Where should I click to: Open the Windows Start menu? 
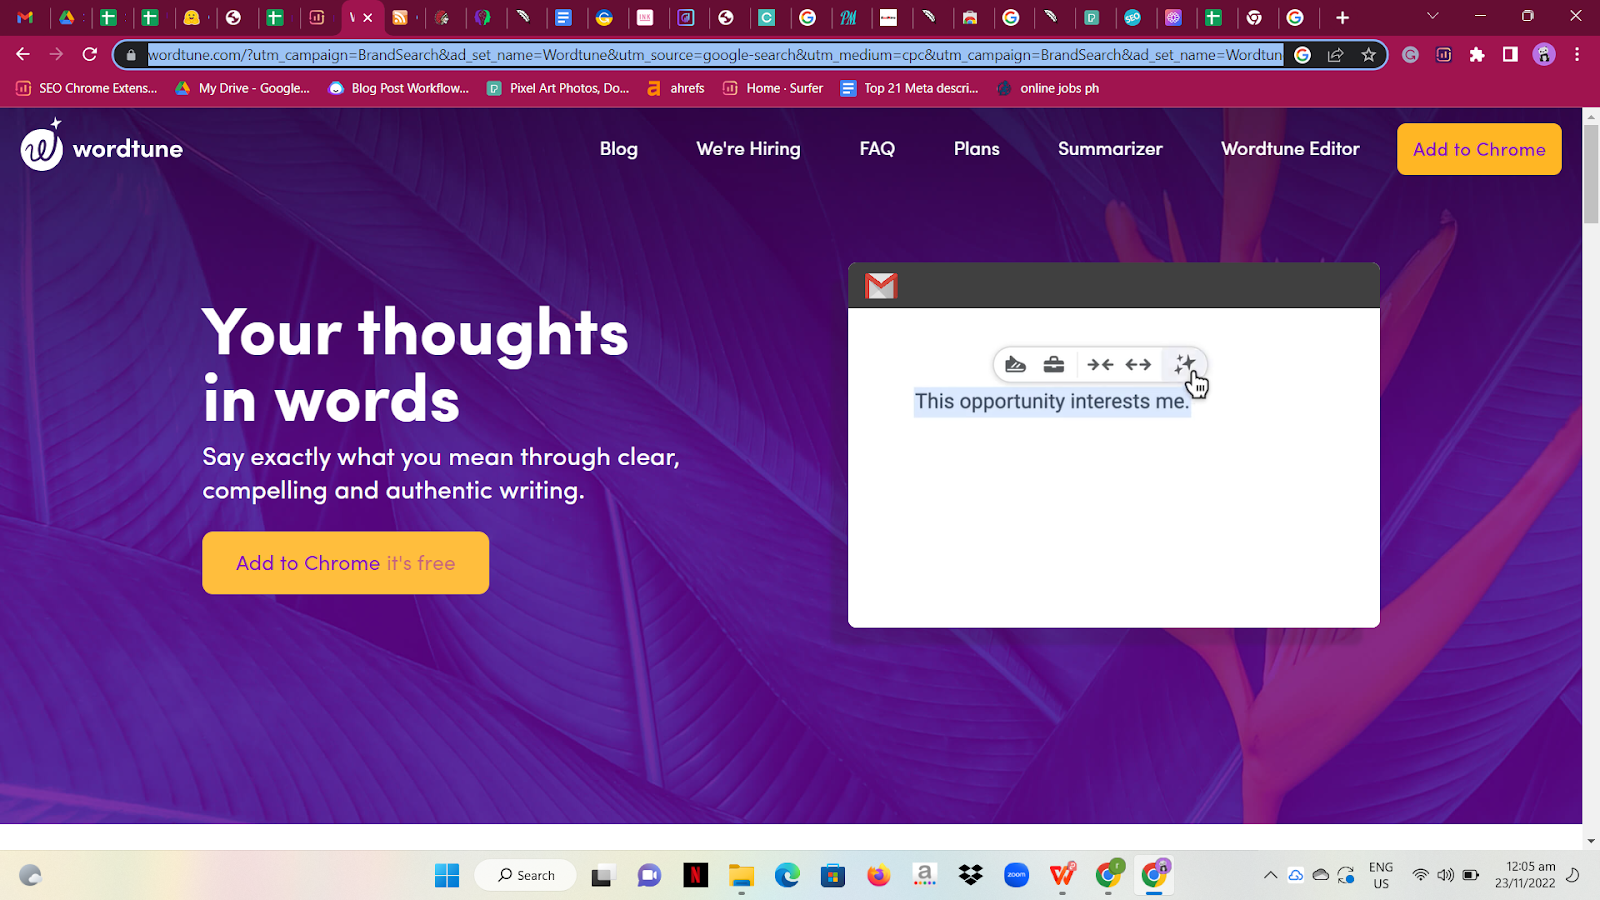(447, 876)
